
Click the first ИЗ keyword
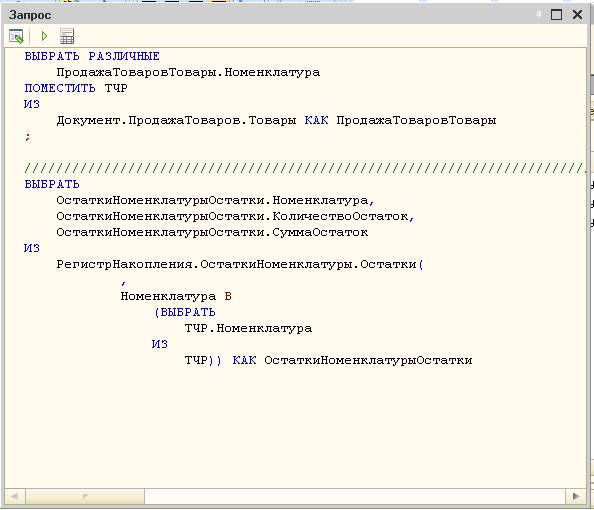point(32,104)
